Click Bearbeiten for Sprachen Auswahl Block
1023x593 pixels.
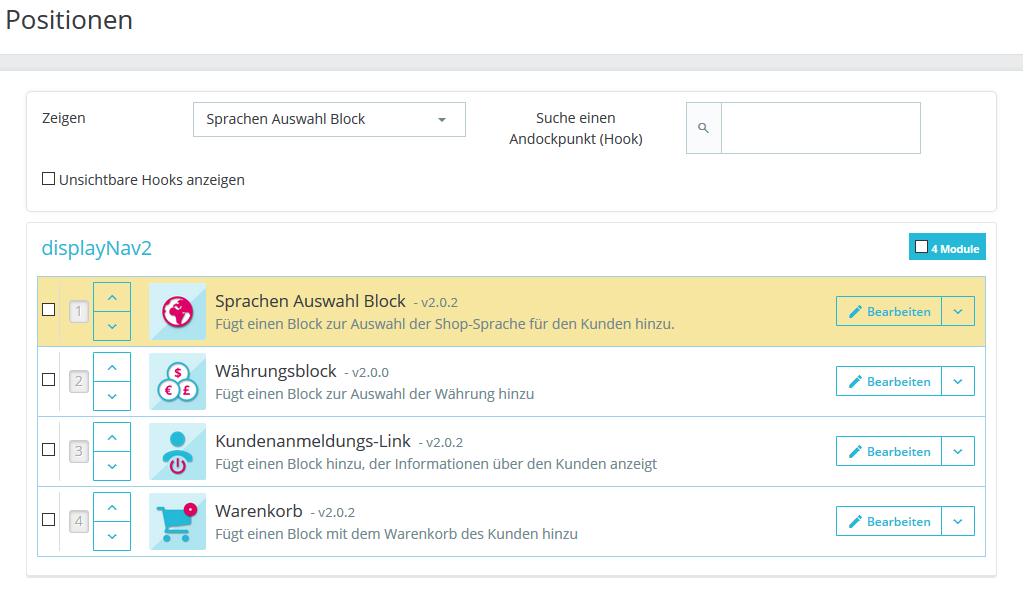[889, 312]
